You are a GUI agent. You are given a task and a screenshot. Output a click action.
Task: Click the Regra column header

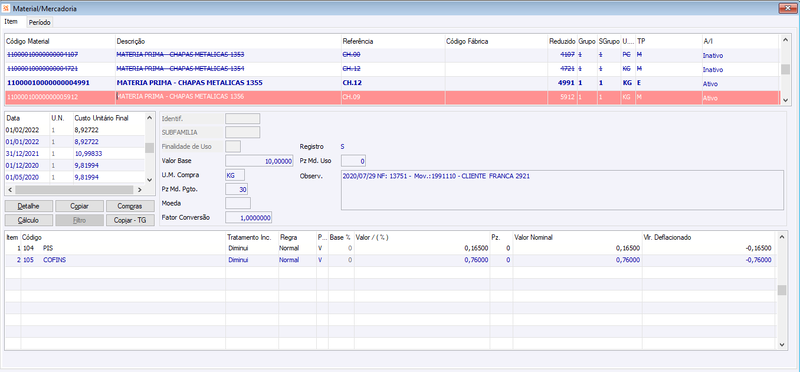pyautogui.click(x=297, y=237)
